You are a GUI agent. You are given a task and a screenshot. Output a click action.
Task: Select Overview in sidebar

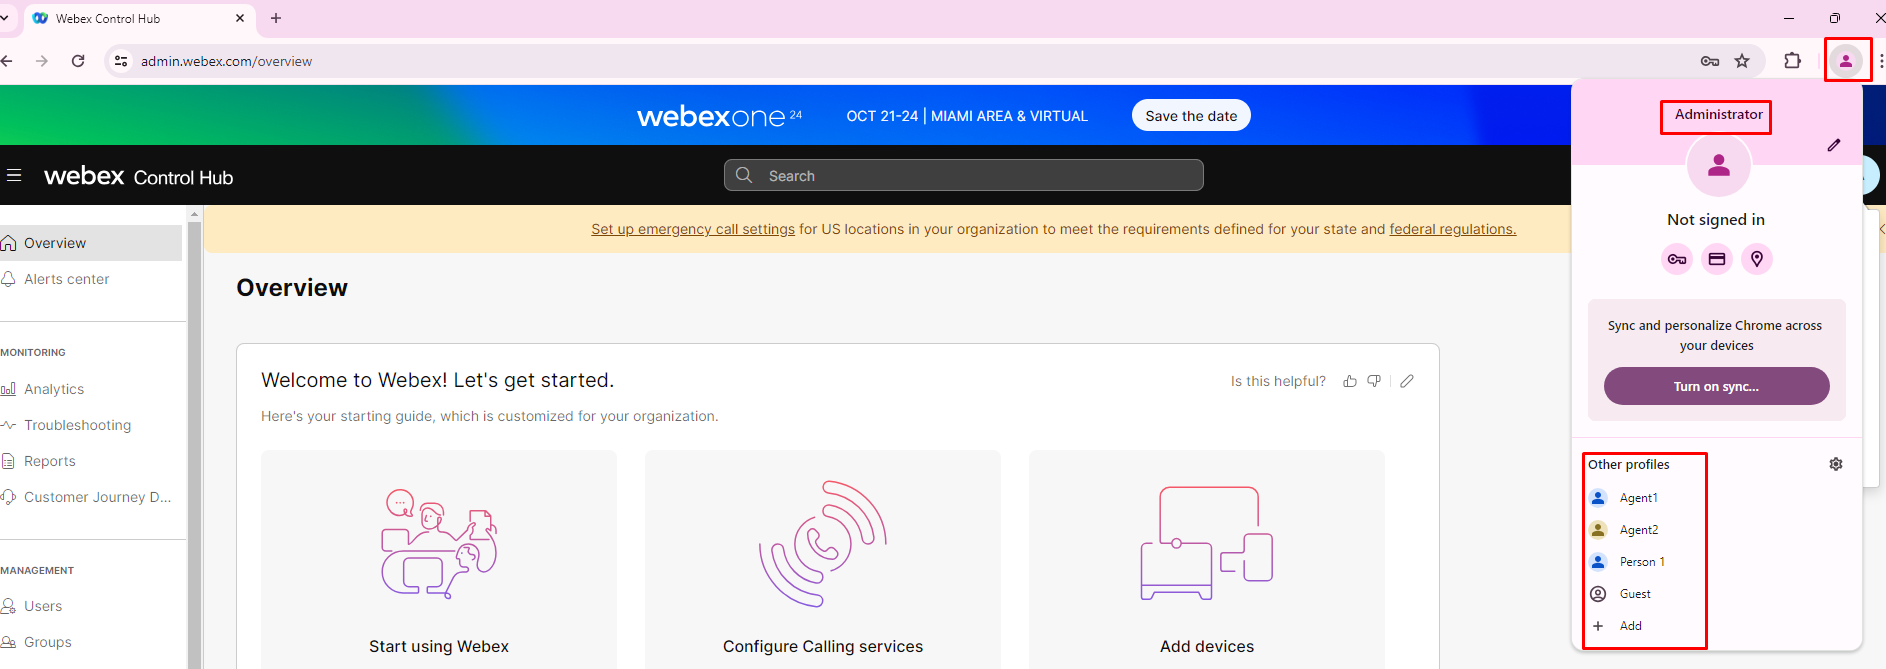[x=91, y=243]
